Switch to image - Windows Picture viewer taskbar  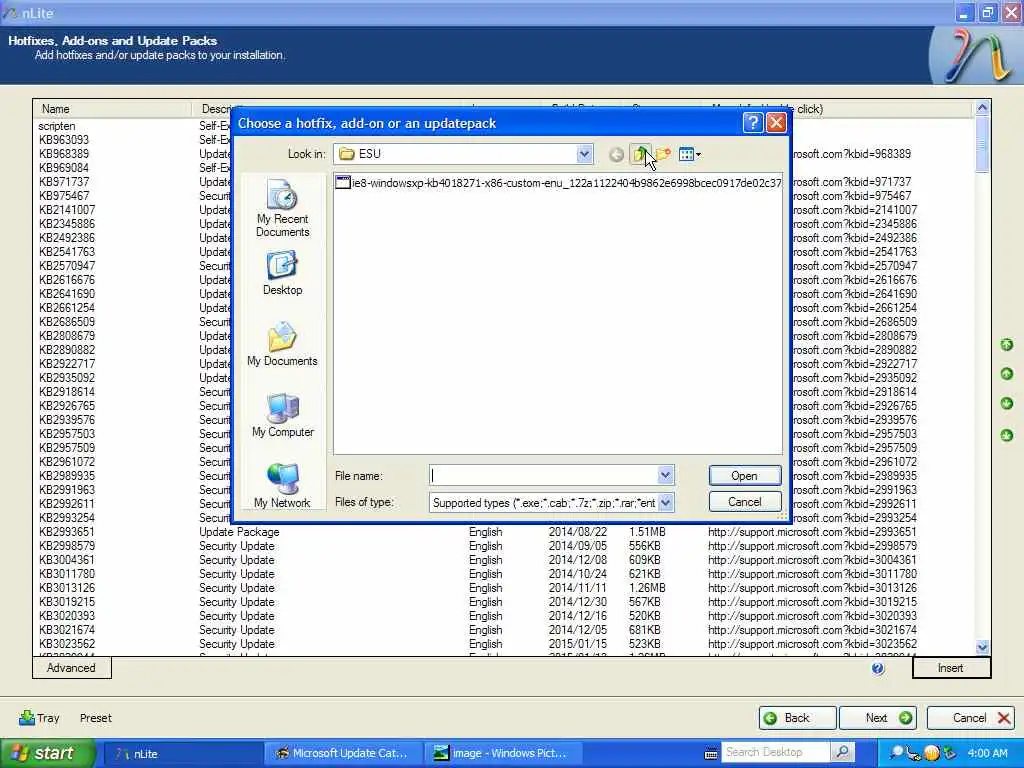coord(503,754)
